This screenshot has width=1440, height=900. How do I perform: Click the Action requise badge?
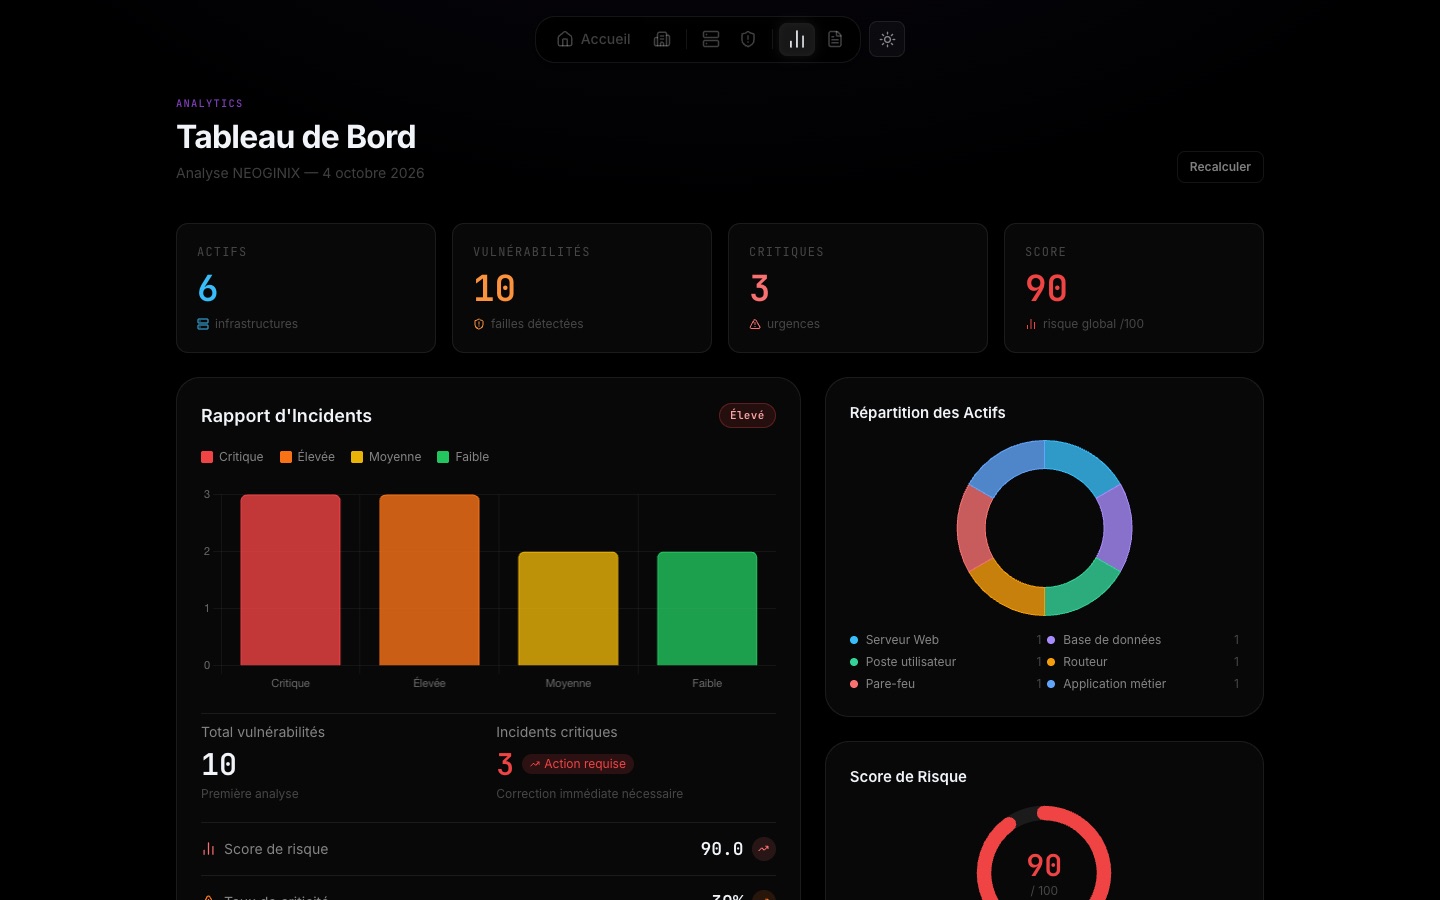tap(578, 764)
